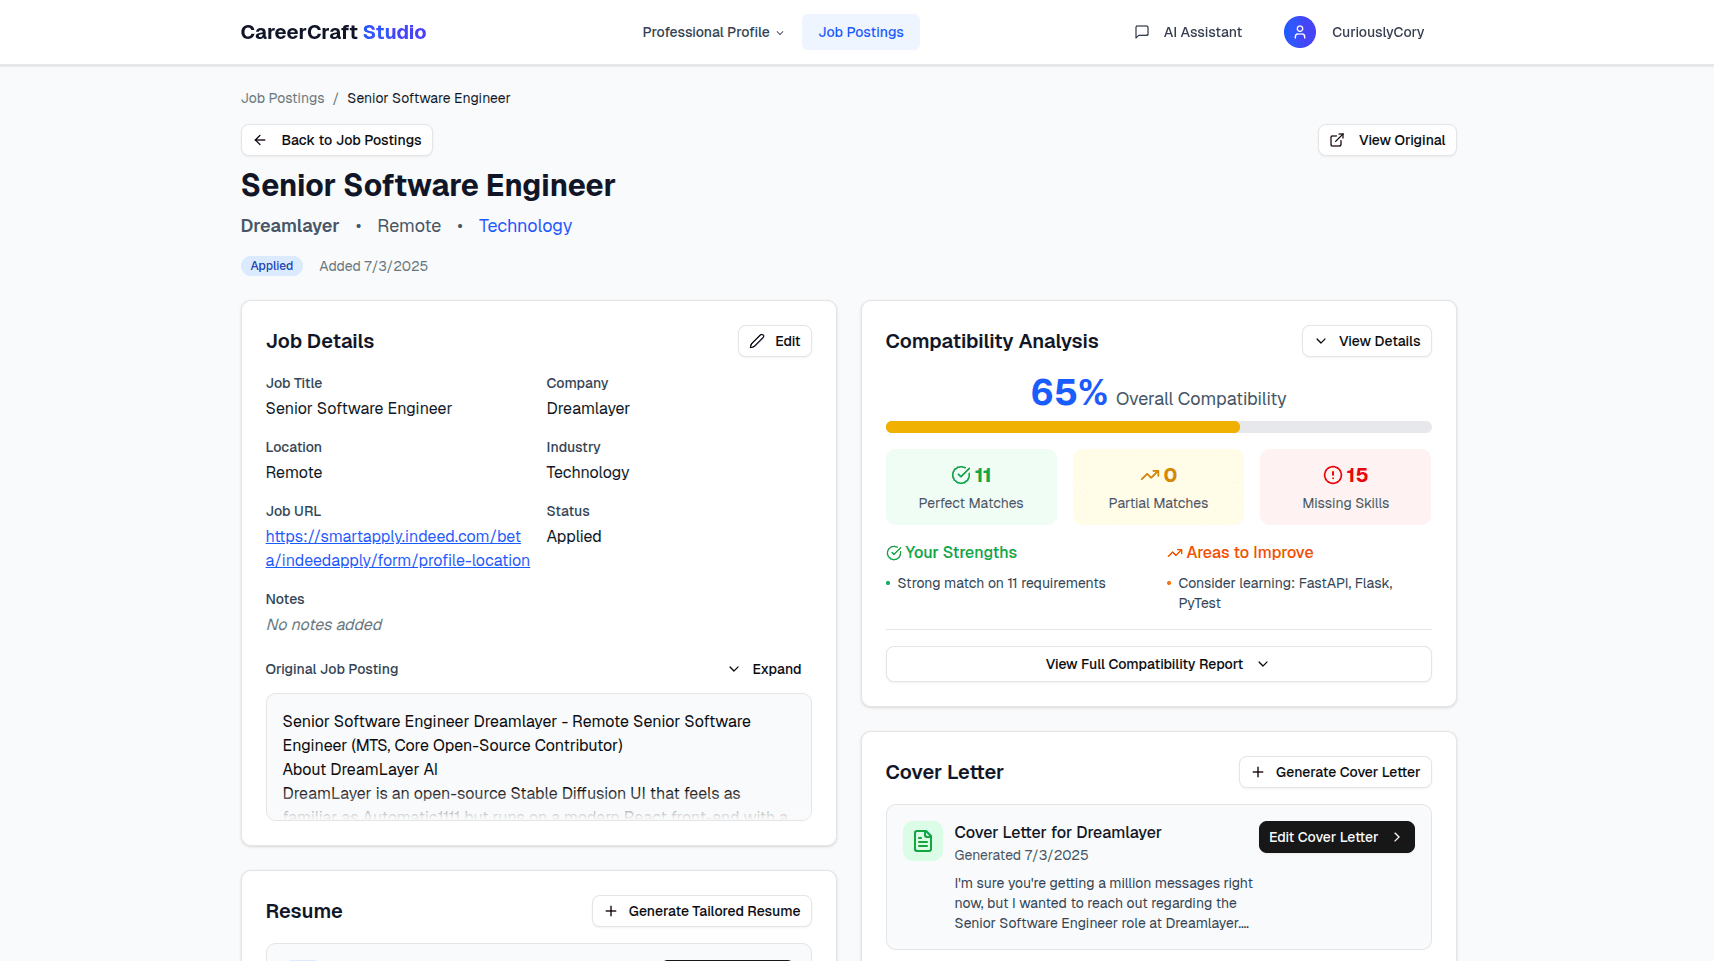Select the 11 Perfect Matches card
Screen dimensions: 1714x961
click(971, 487)
